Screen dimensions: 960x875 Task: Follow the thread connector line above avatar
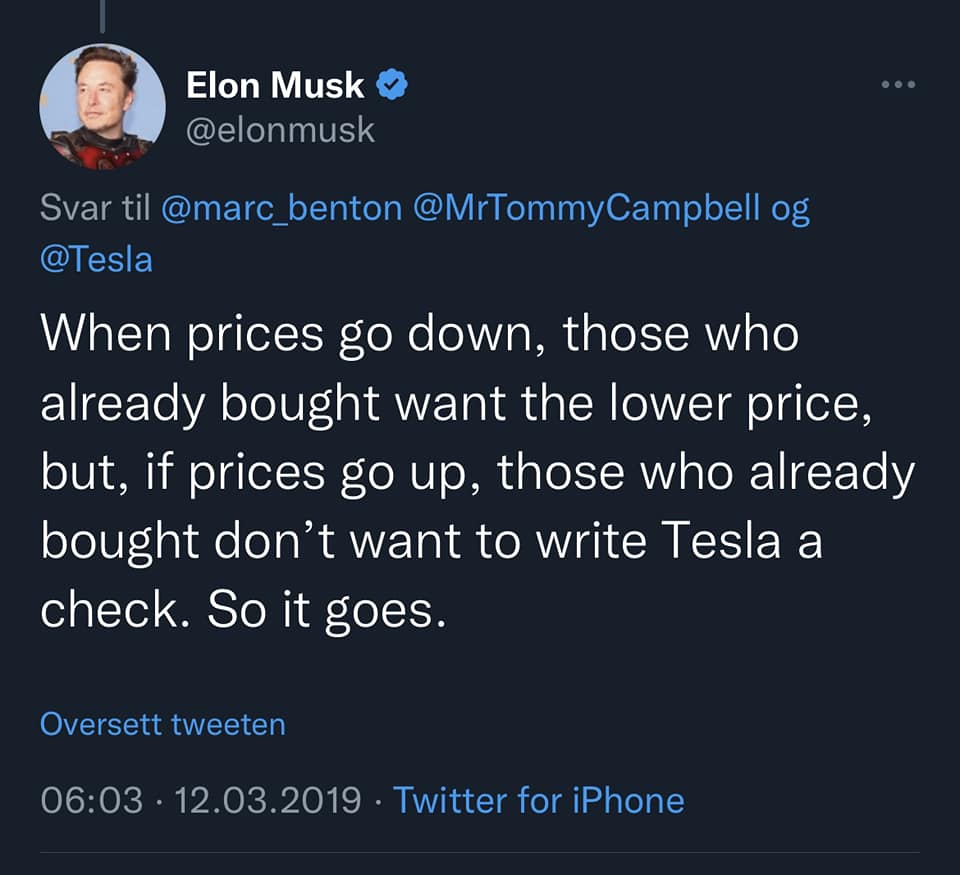click(102, 17)
